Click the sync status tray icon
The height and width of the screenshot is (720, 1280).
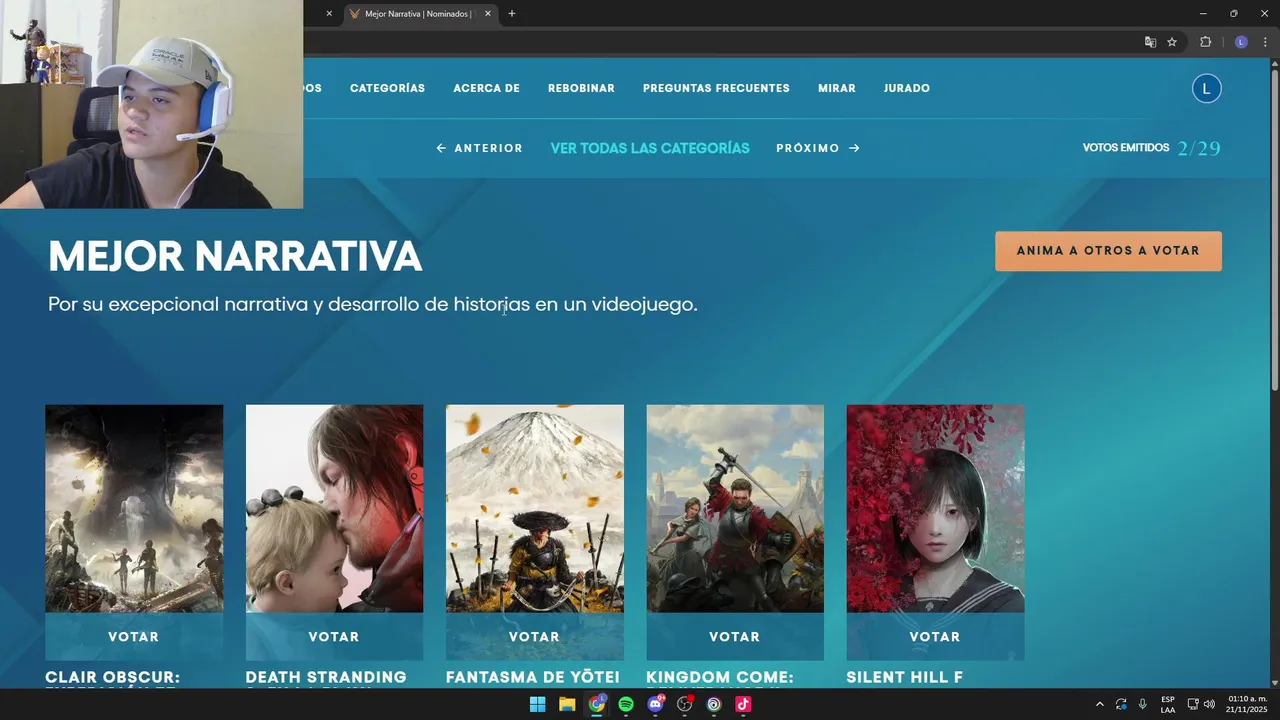coord(1121,704)
